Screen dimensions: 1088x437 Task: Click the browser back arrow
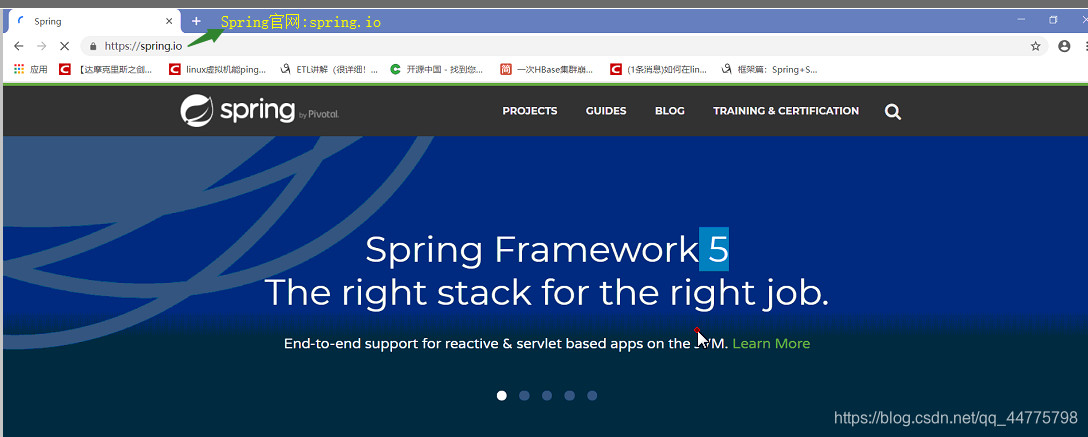point(19,46)
